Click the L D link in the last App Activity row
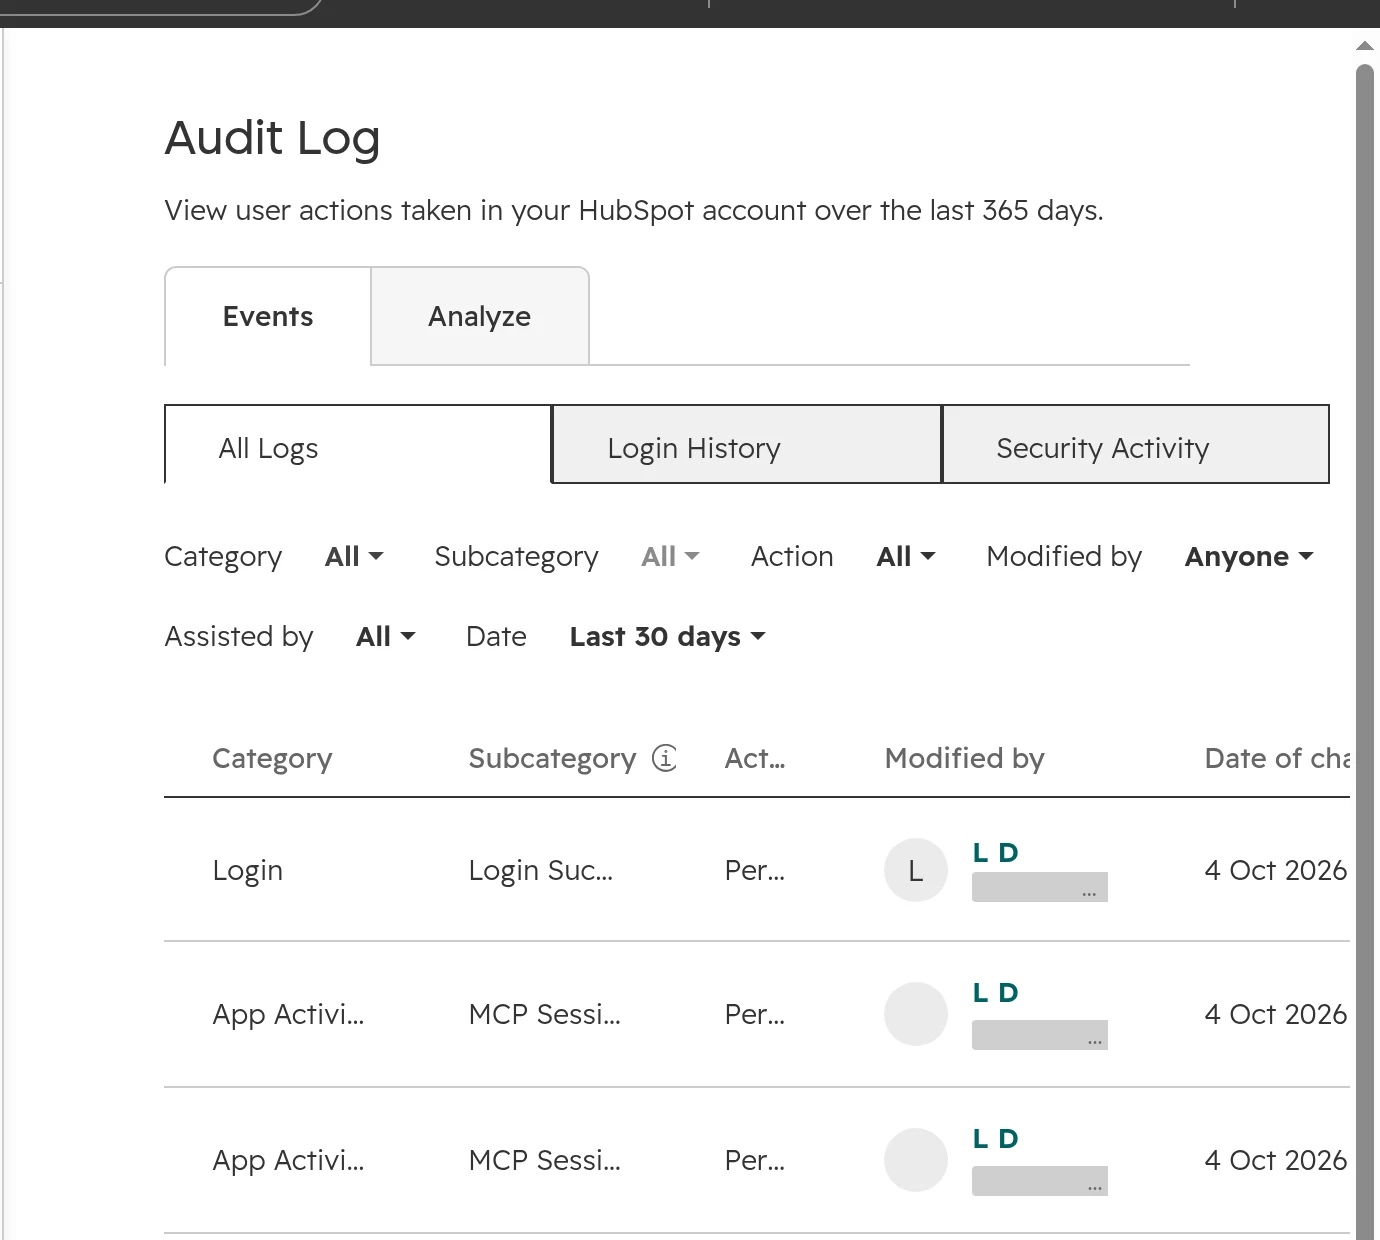The image size is (1380, 1240). click(996, 1139)
